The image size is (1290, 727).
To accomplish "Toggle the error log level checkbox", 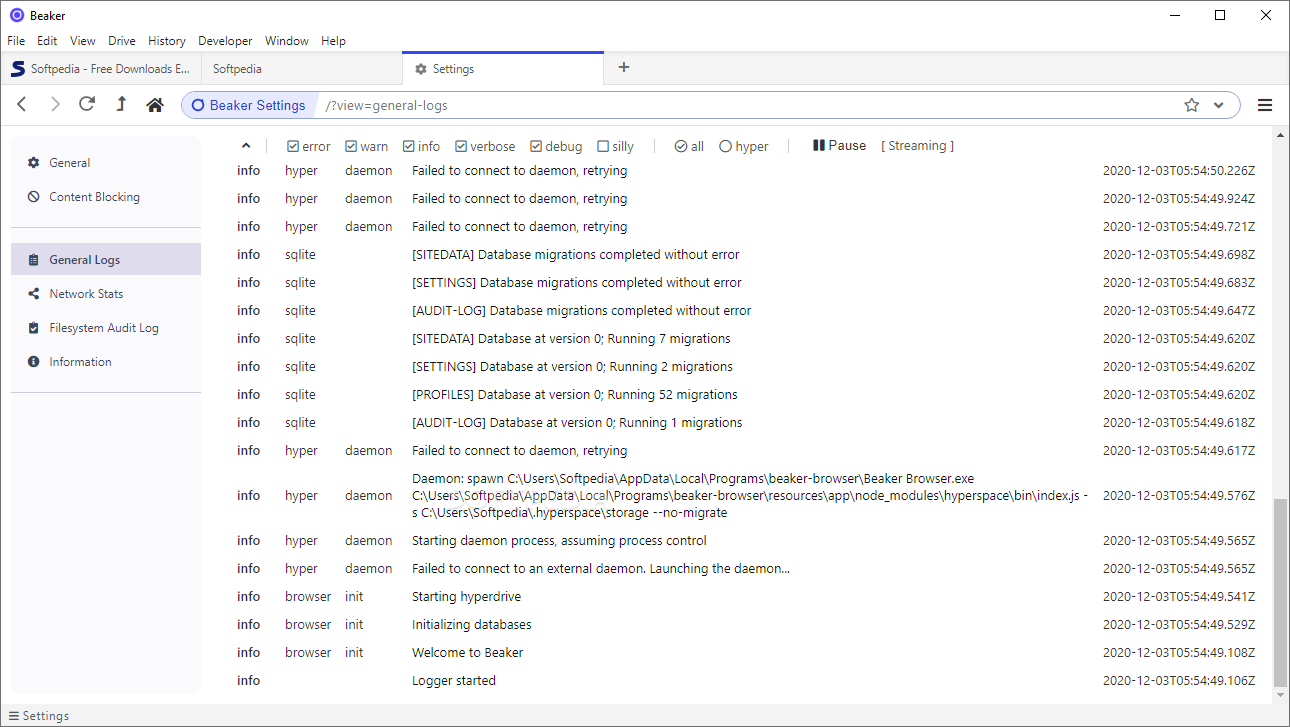I will [293, 146].
